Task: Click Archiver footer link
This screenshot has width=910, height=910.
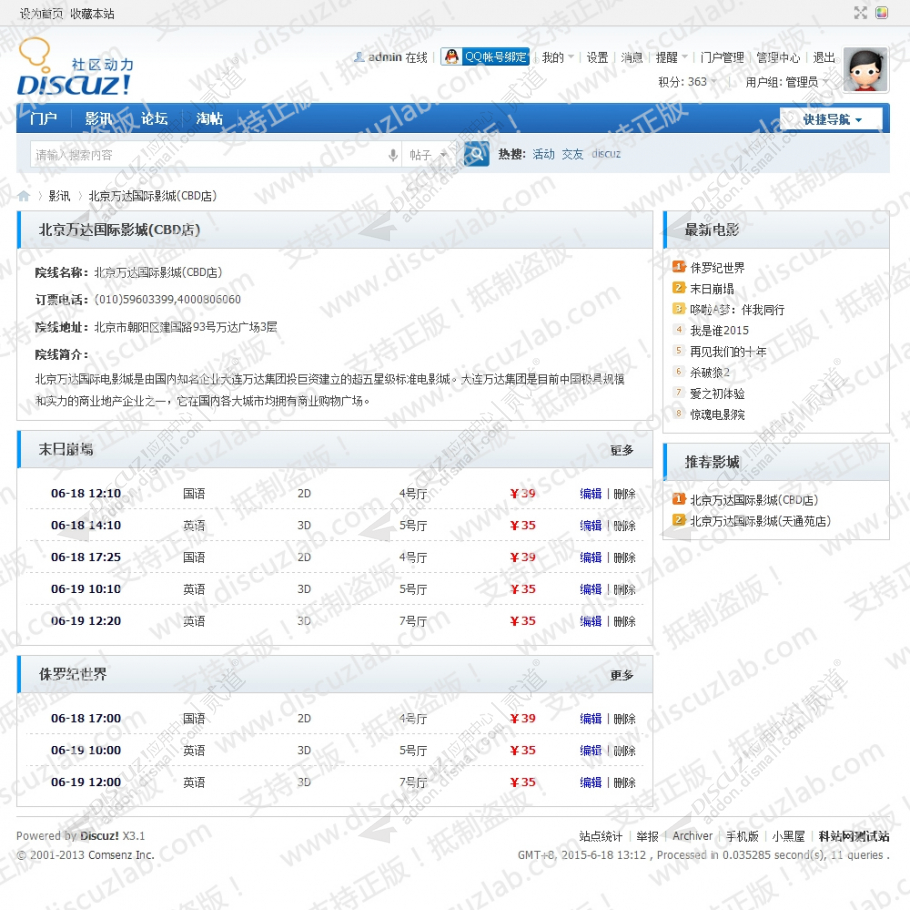Action: click(x=692, y=836)
